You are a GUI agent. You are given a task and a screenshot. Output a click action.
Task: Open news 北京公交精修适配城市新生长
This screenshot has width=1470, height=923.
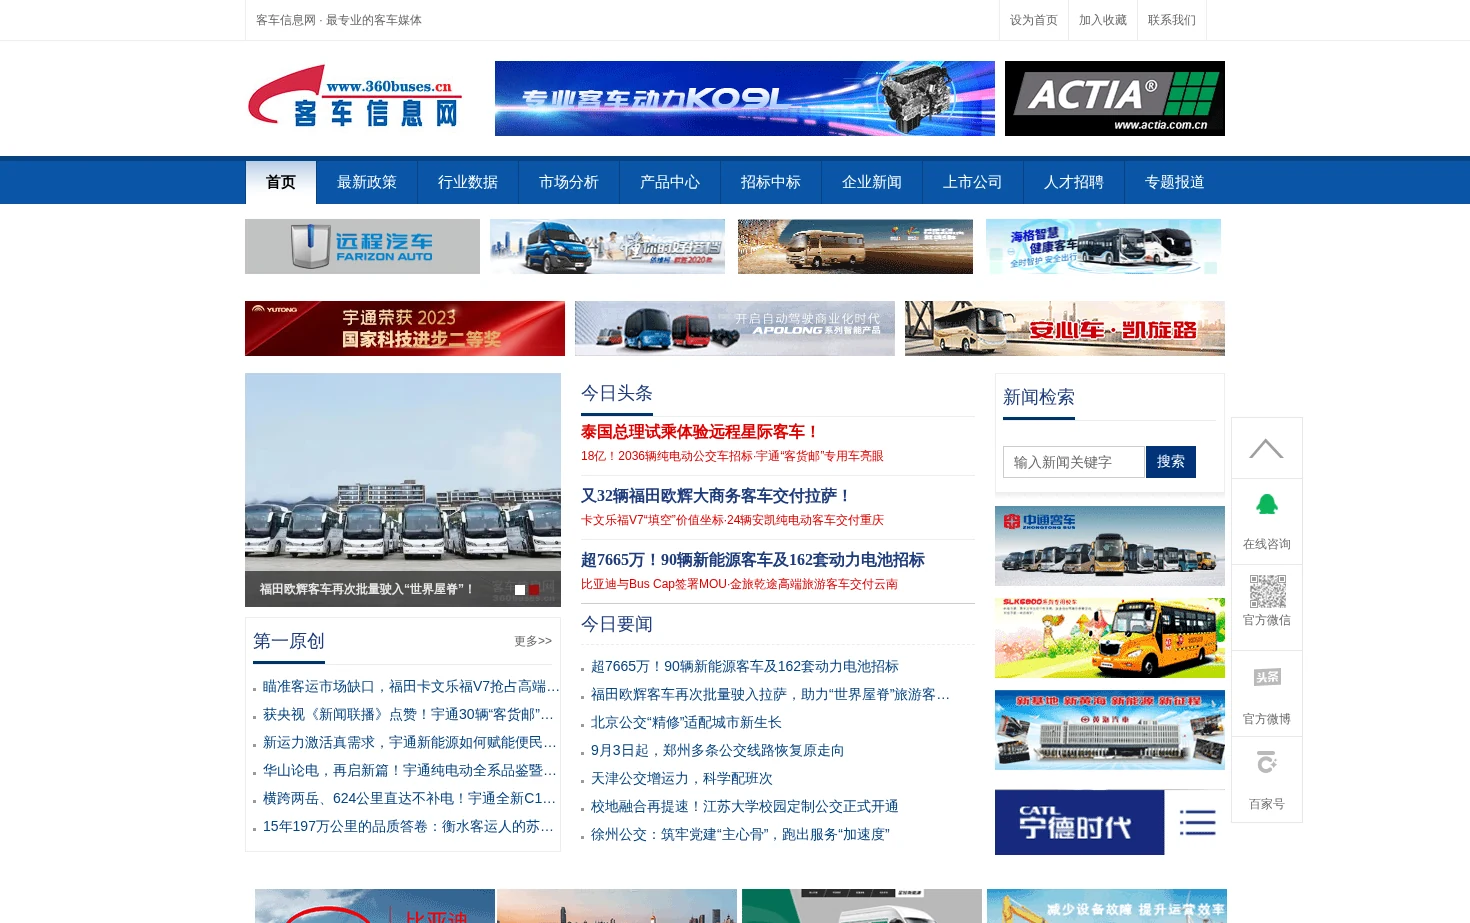tap(686, 722)
